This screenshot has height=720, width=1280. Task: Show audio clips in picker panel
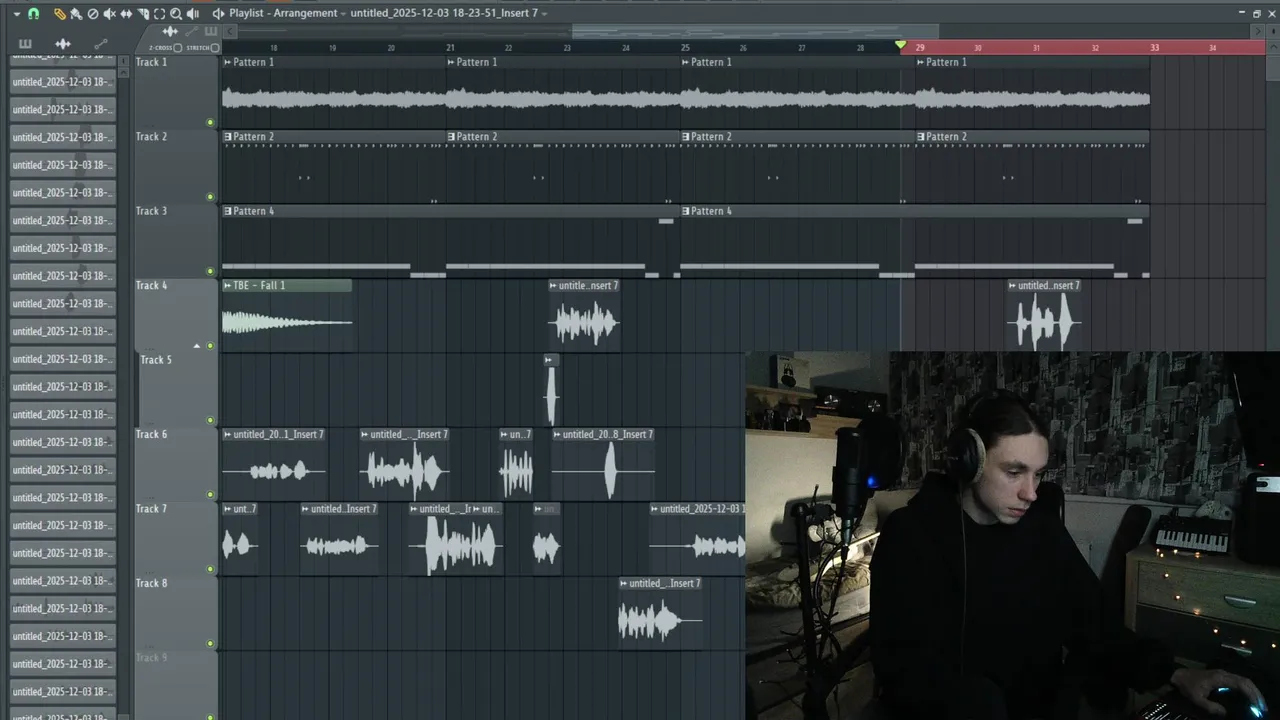63,44
